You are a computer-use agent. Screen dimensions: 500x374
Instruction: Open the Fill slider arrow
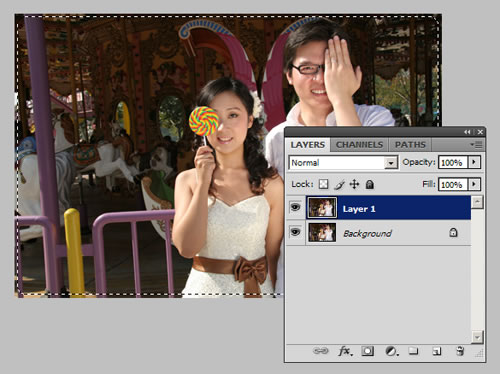[474, 184]
